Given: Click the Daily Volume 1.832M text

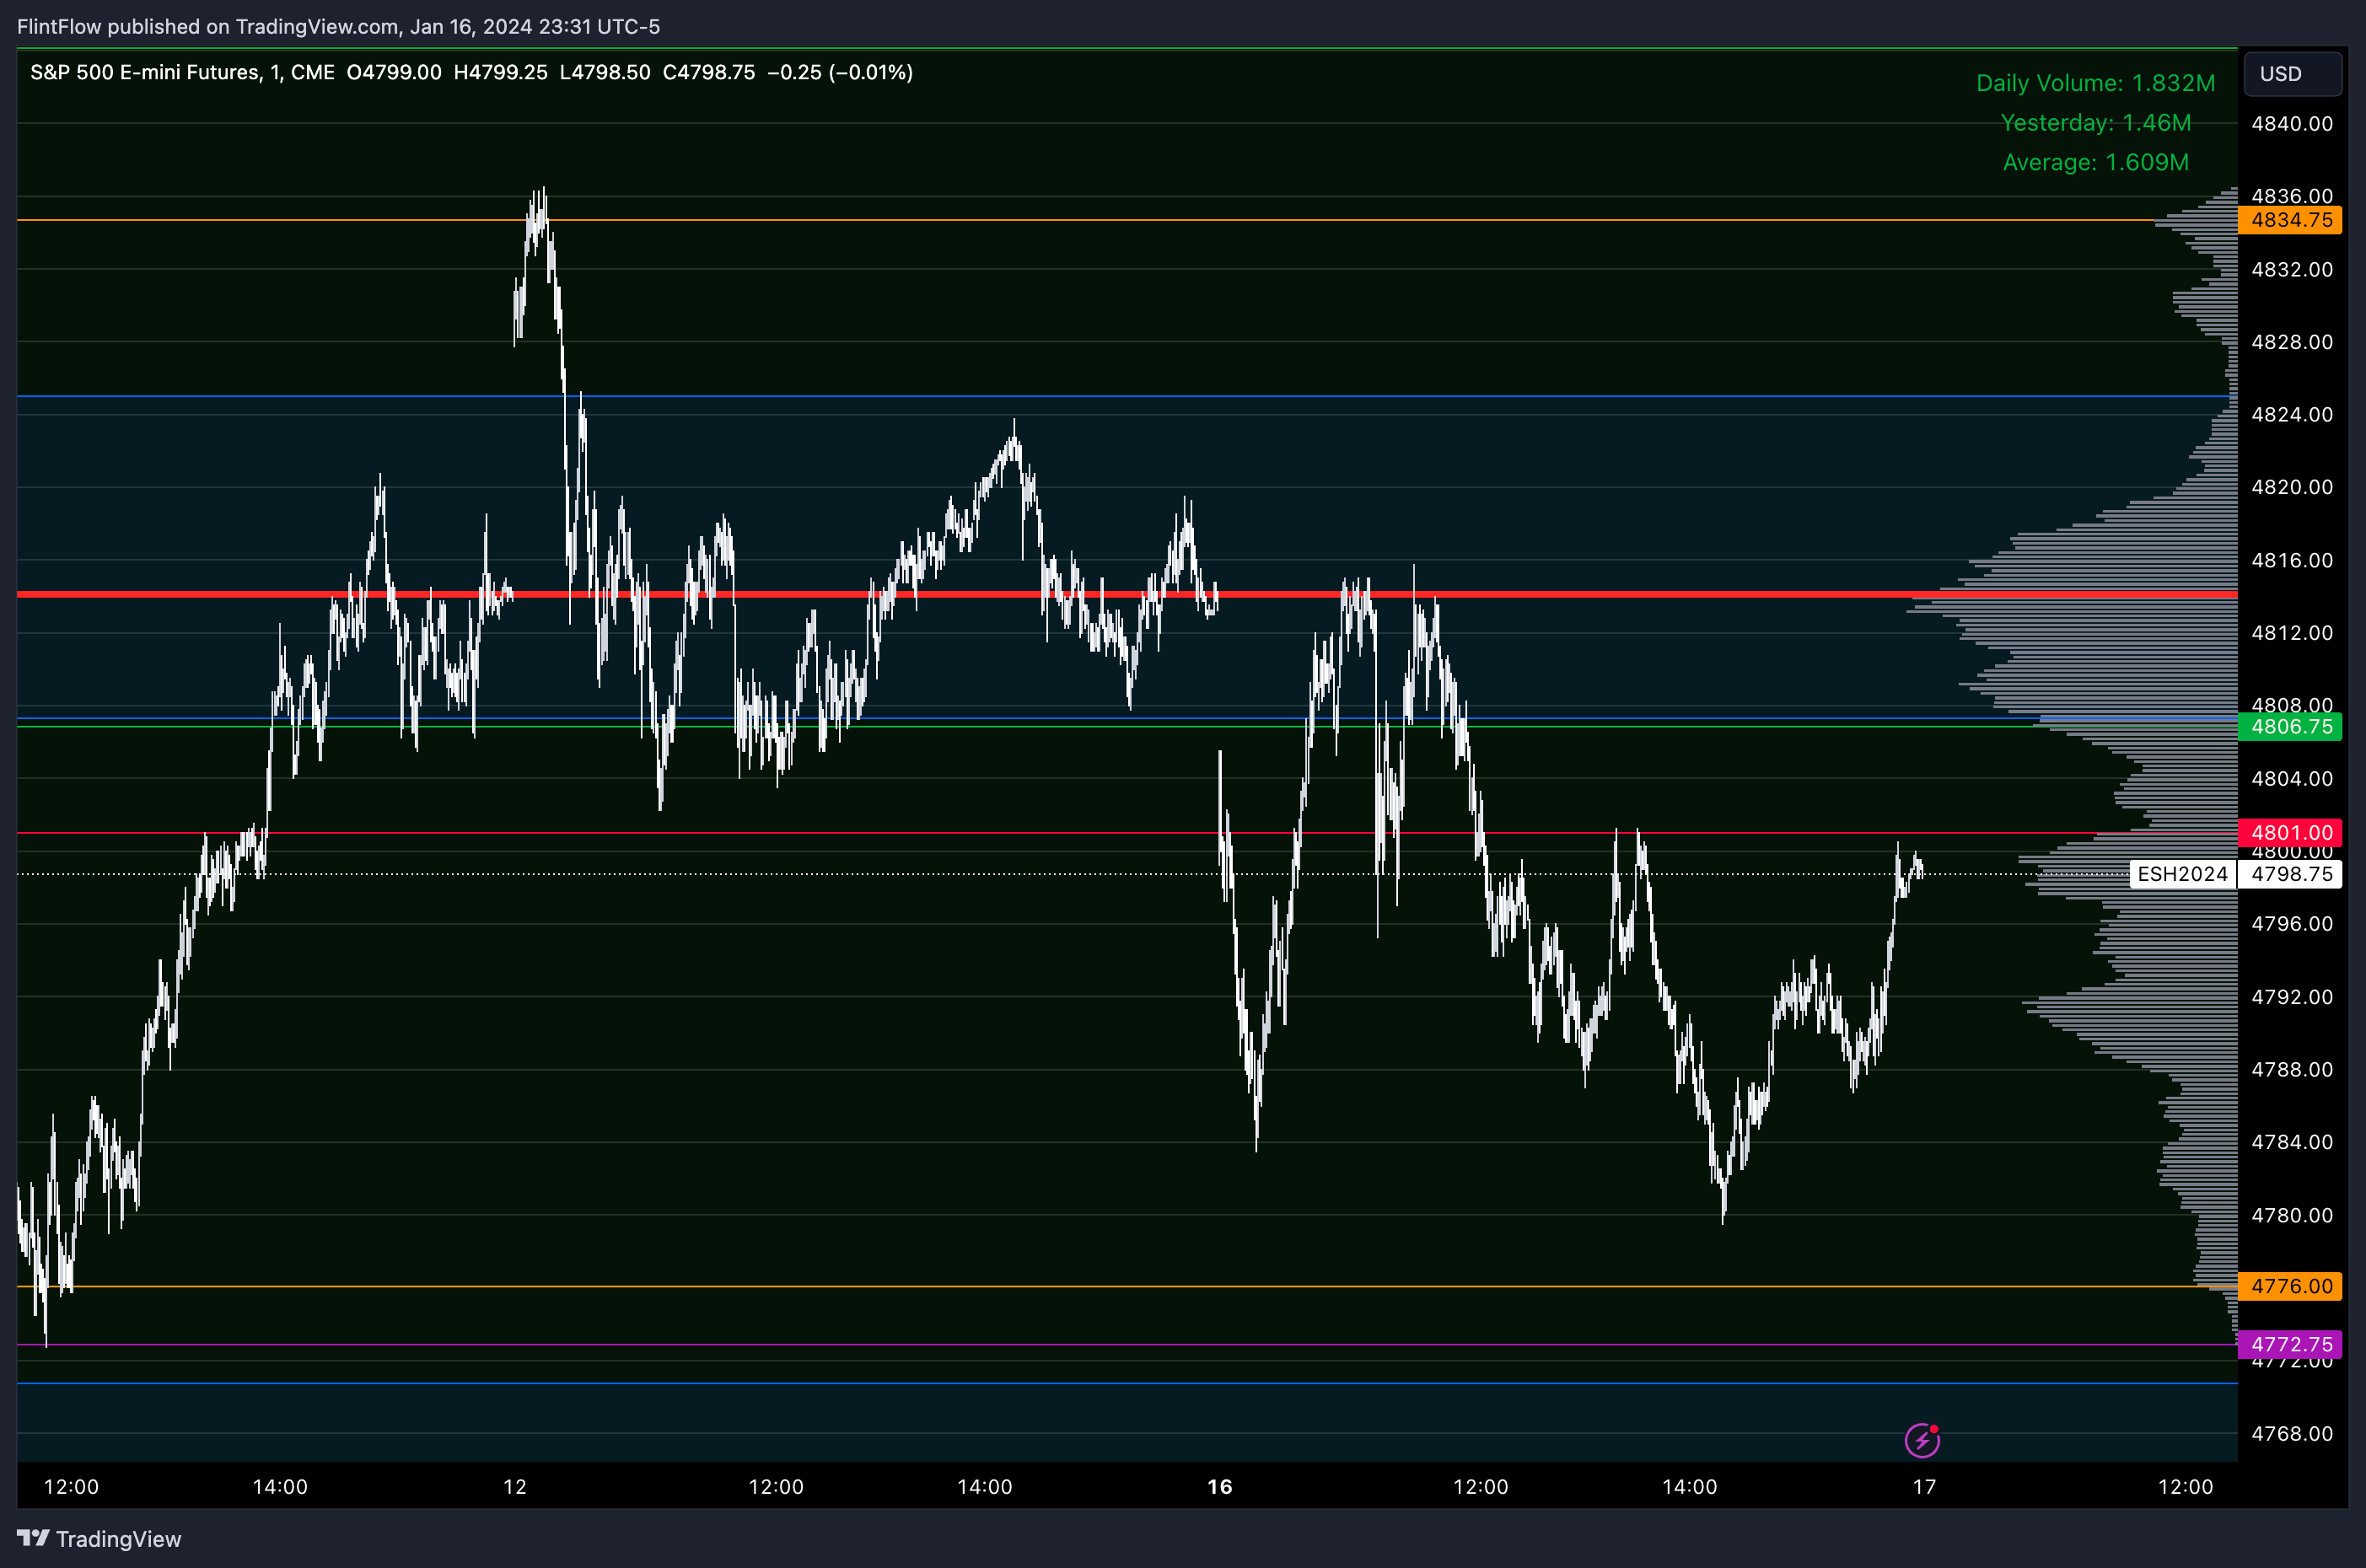Looking at the screenshot, I should click(2095, 83).
